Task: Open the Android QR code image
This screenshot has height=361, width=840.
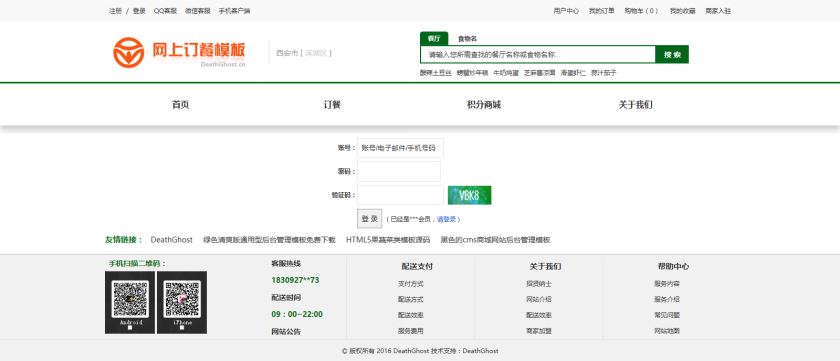Action: 130,302
